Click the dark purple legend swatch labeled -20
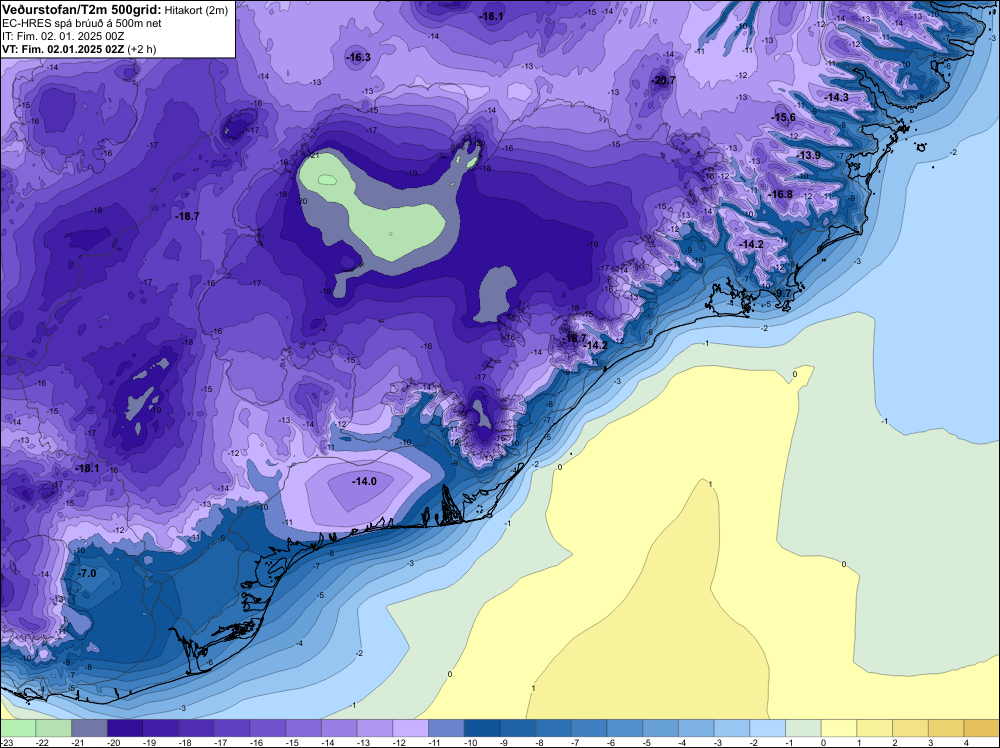 (x=125, y=728)
